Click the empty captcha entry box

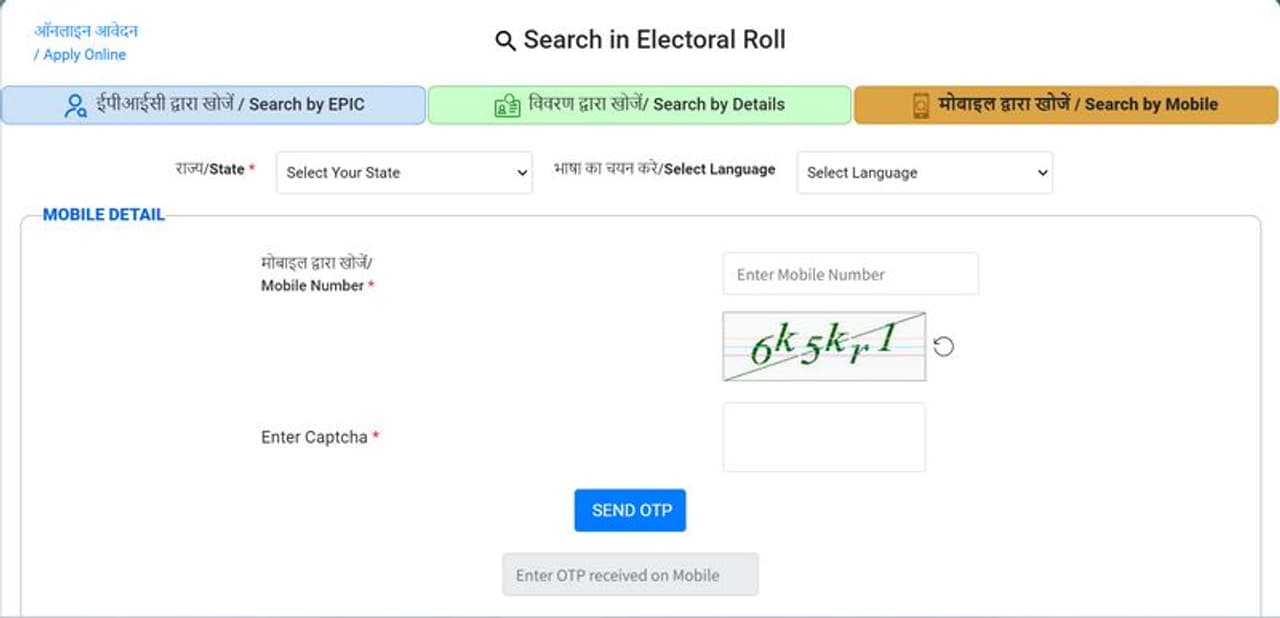(824, 437)
